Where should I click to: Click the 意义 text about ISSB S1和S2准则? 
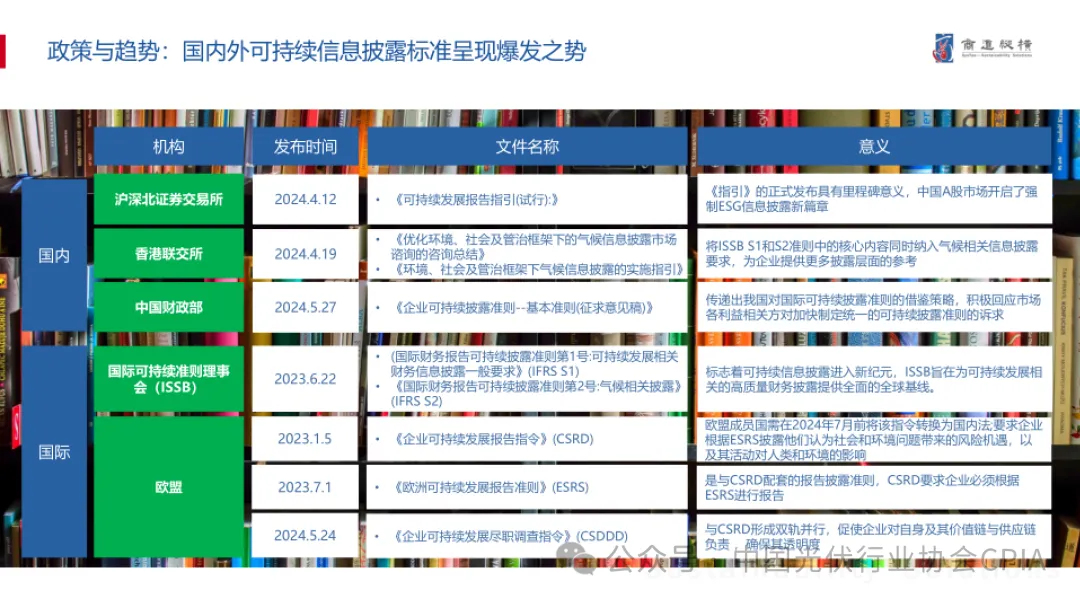click(871, 254)
